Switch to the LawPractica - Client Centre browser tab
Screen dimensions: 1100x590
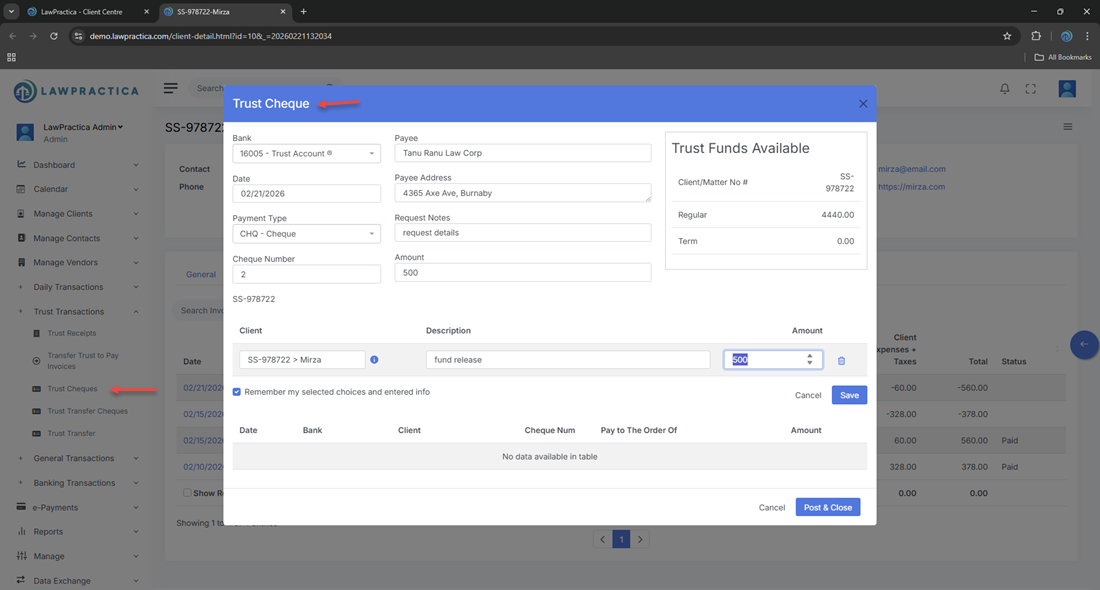point(83,12)
